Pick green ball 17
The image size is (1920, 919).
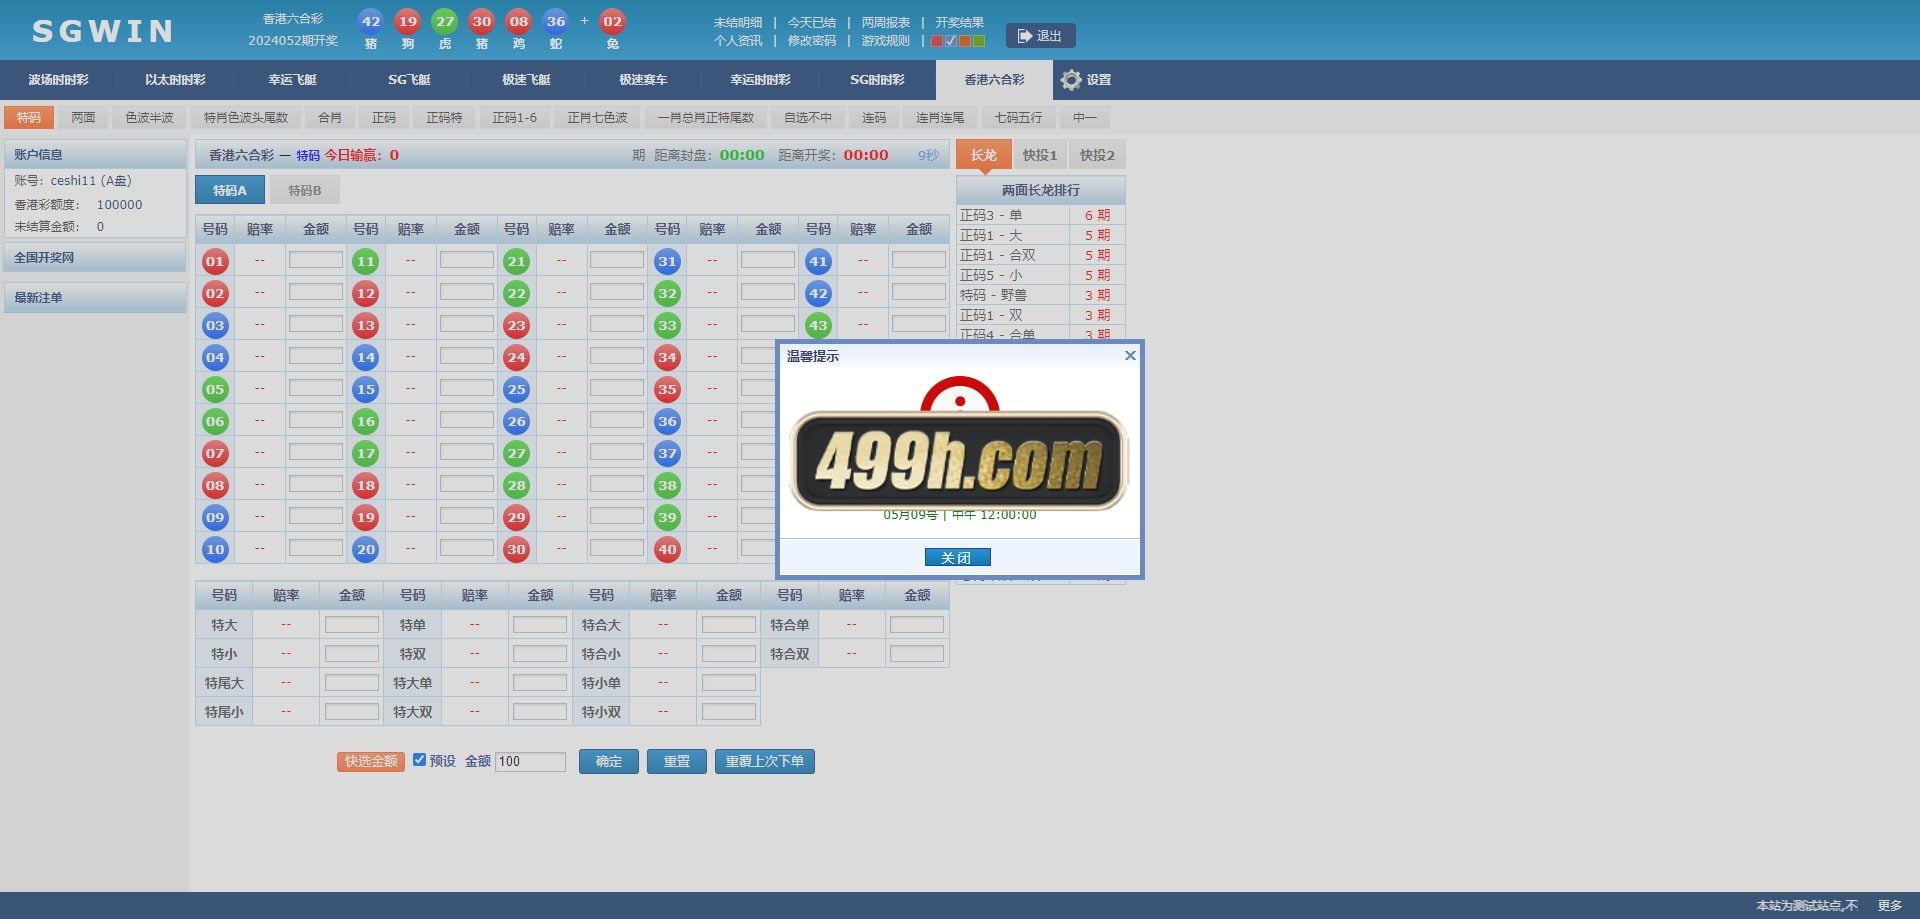click(x=366, y=454)
